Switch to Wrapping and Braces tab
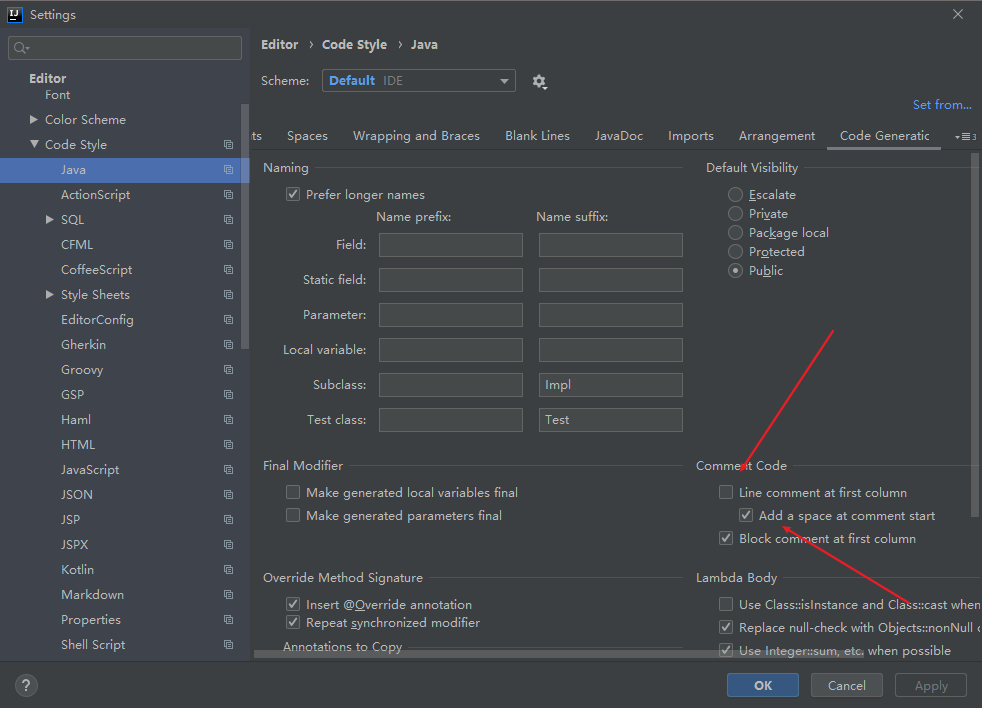Image resolution: width=982 pixels, height=708 pixels. pyautogui.click(x=416, y=136)
